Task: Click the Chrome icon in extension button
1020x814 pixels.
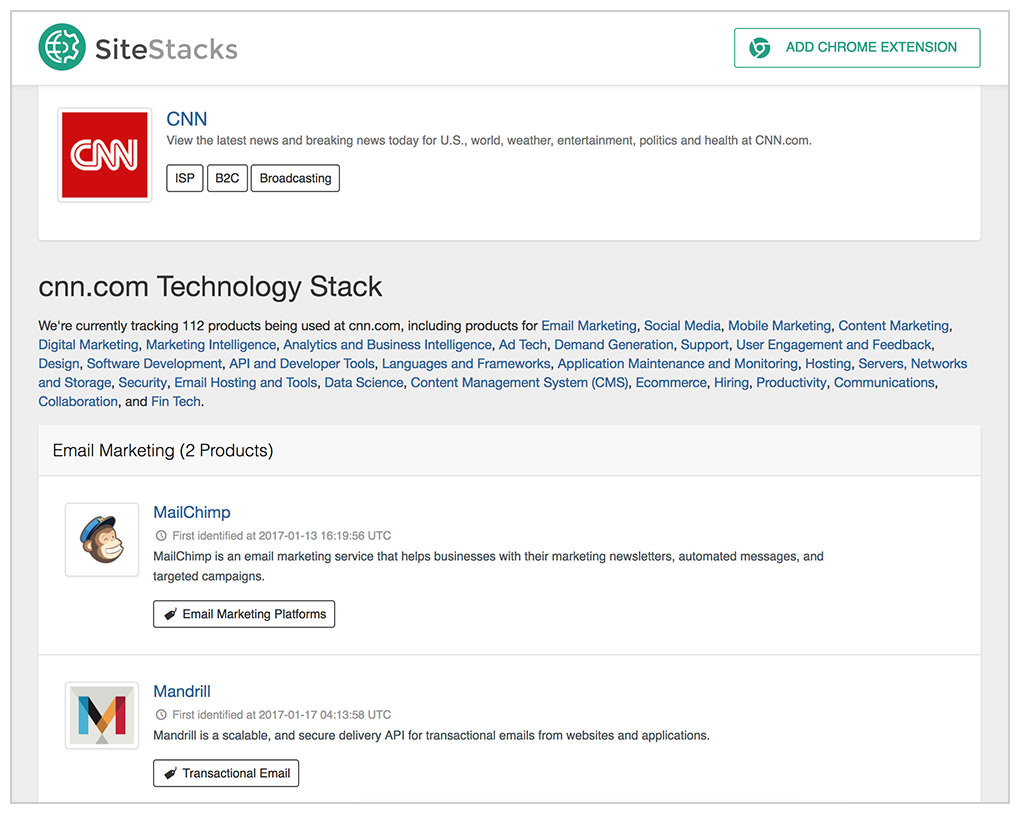Action: point(759,47)
